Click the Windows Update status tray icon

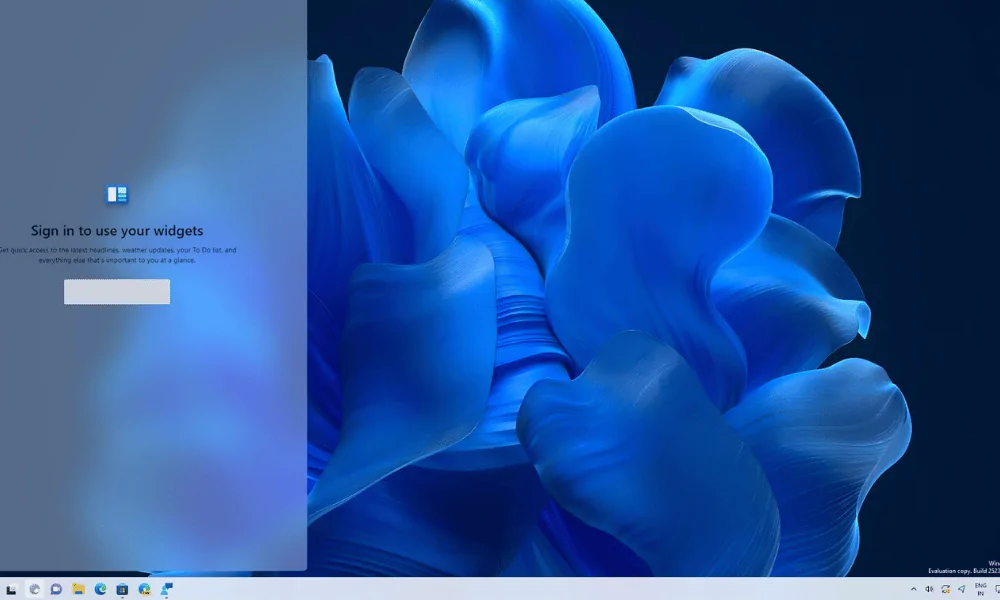pos(945,589)
